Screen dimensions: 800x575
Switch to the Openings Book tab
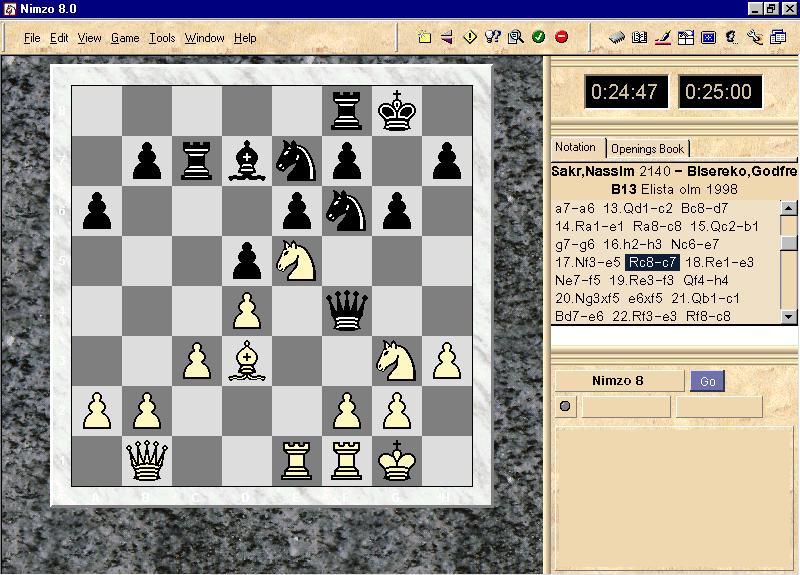(x=647, y=149)
